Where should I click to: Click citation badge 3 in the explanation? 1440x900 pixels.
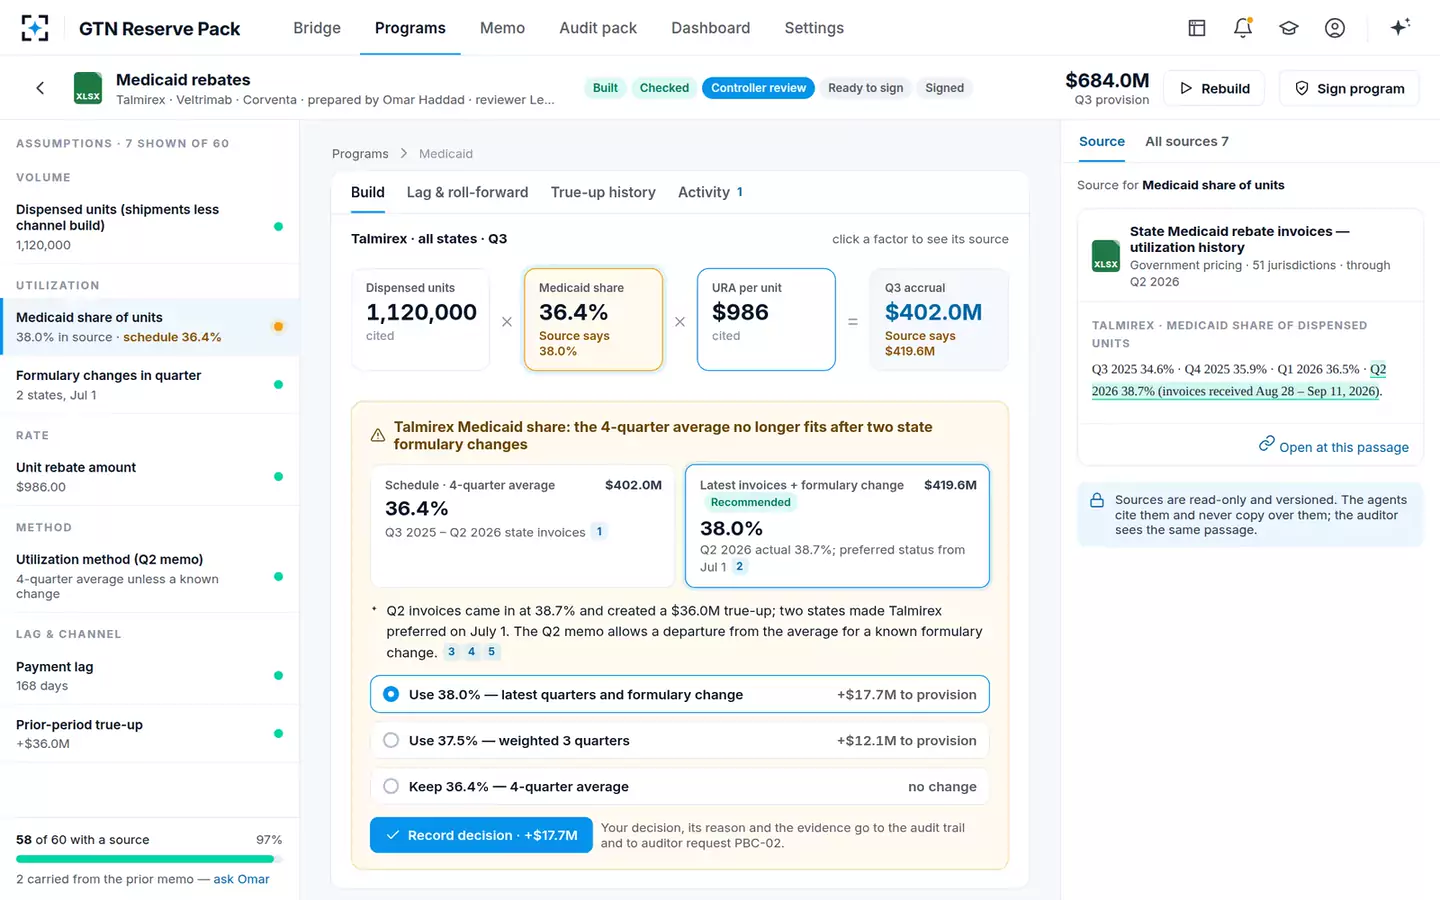(x=451, y=652)
